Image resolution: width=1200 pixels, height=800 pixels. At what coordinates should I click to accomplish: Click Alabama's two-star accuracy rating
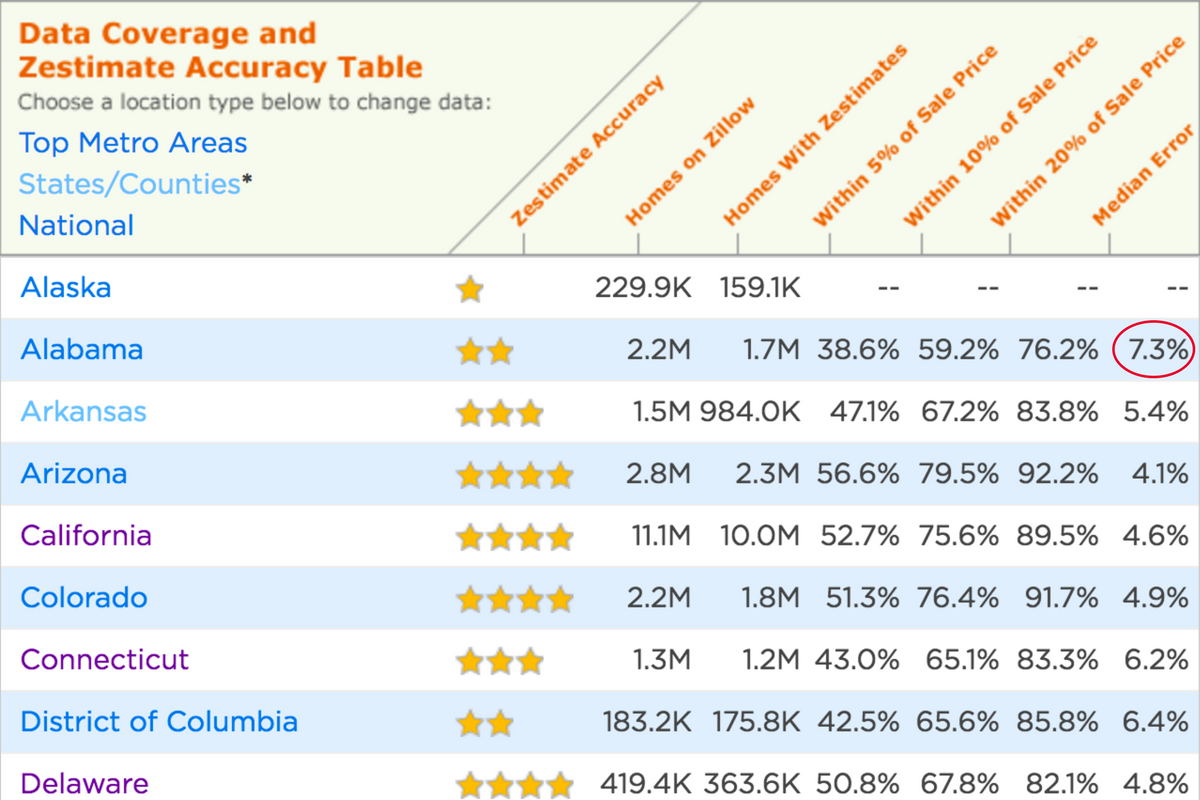(x=484, y=352)
